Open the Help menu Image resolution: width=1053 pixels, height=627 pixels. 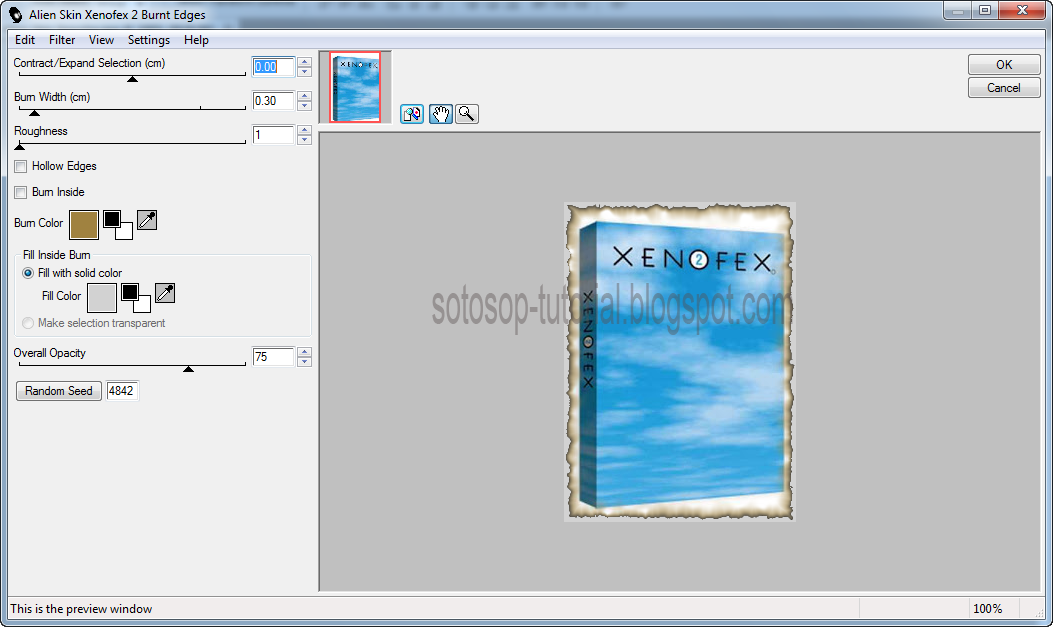196,40
